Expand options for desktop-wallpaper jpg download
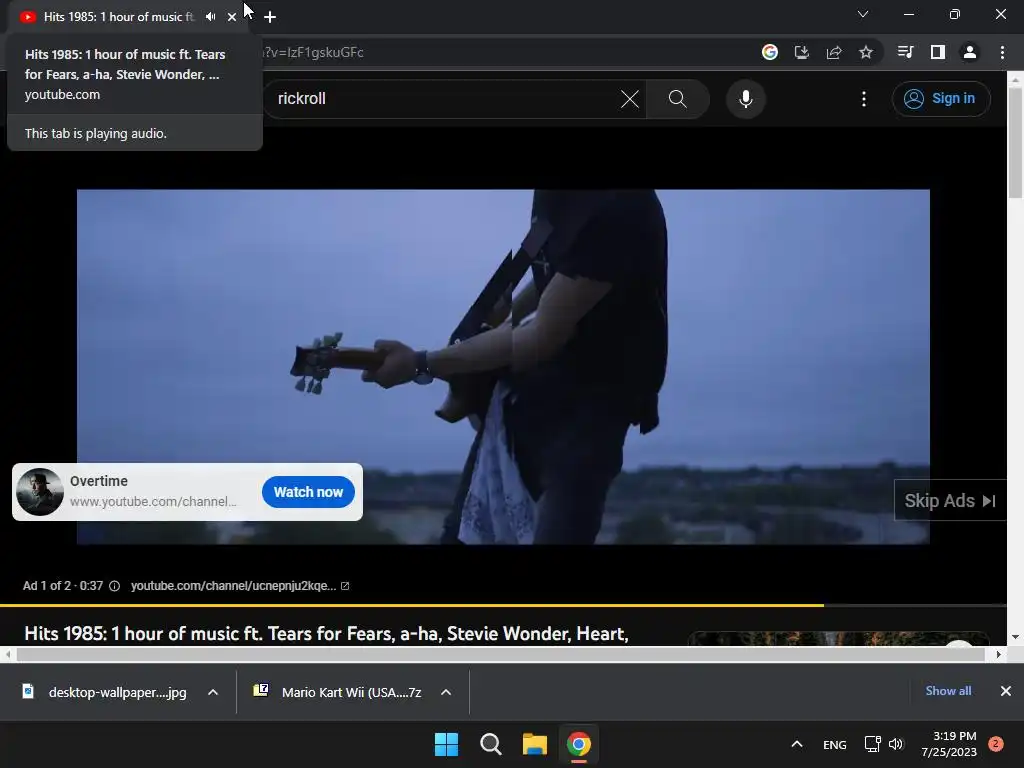 coord(213,692)
